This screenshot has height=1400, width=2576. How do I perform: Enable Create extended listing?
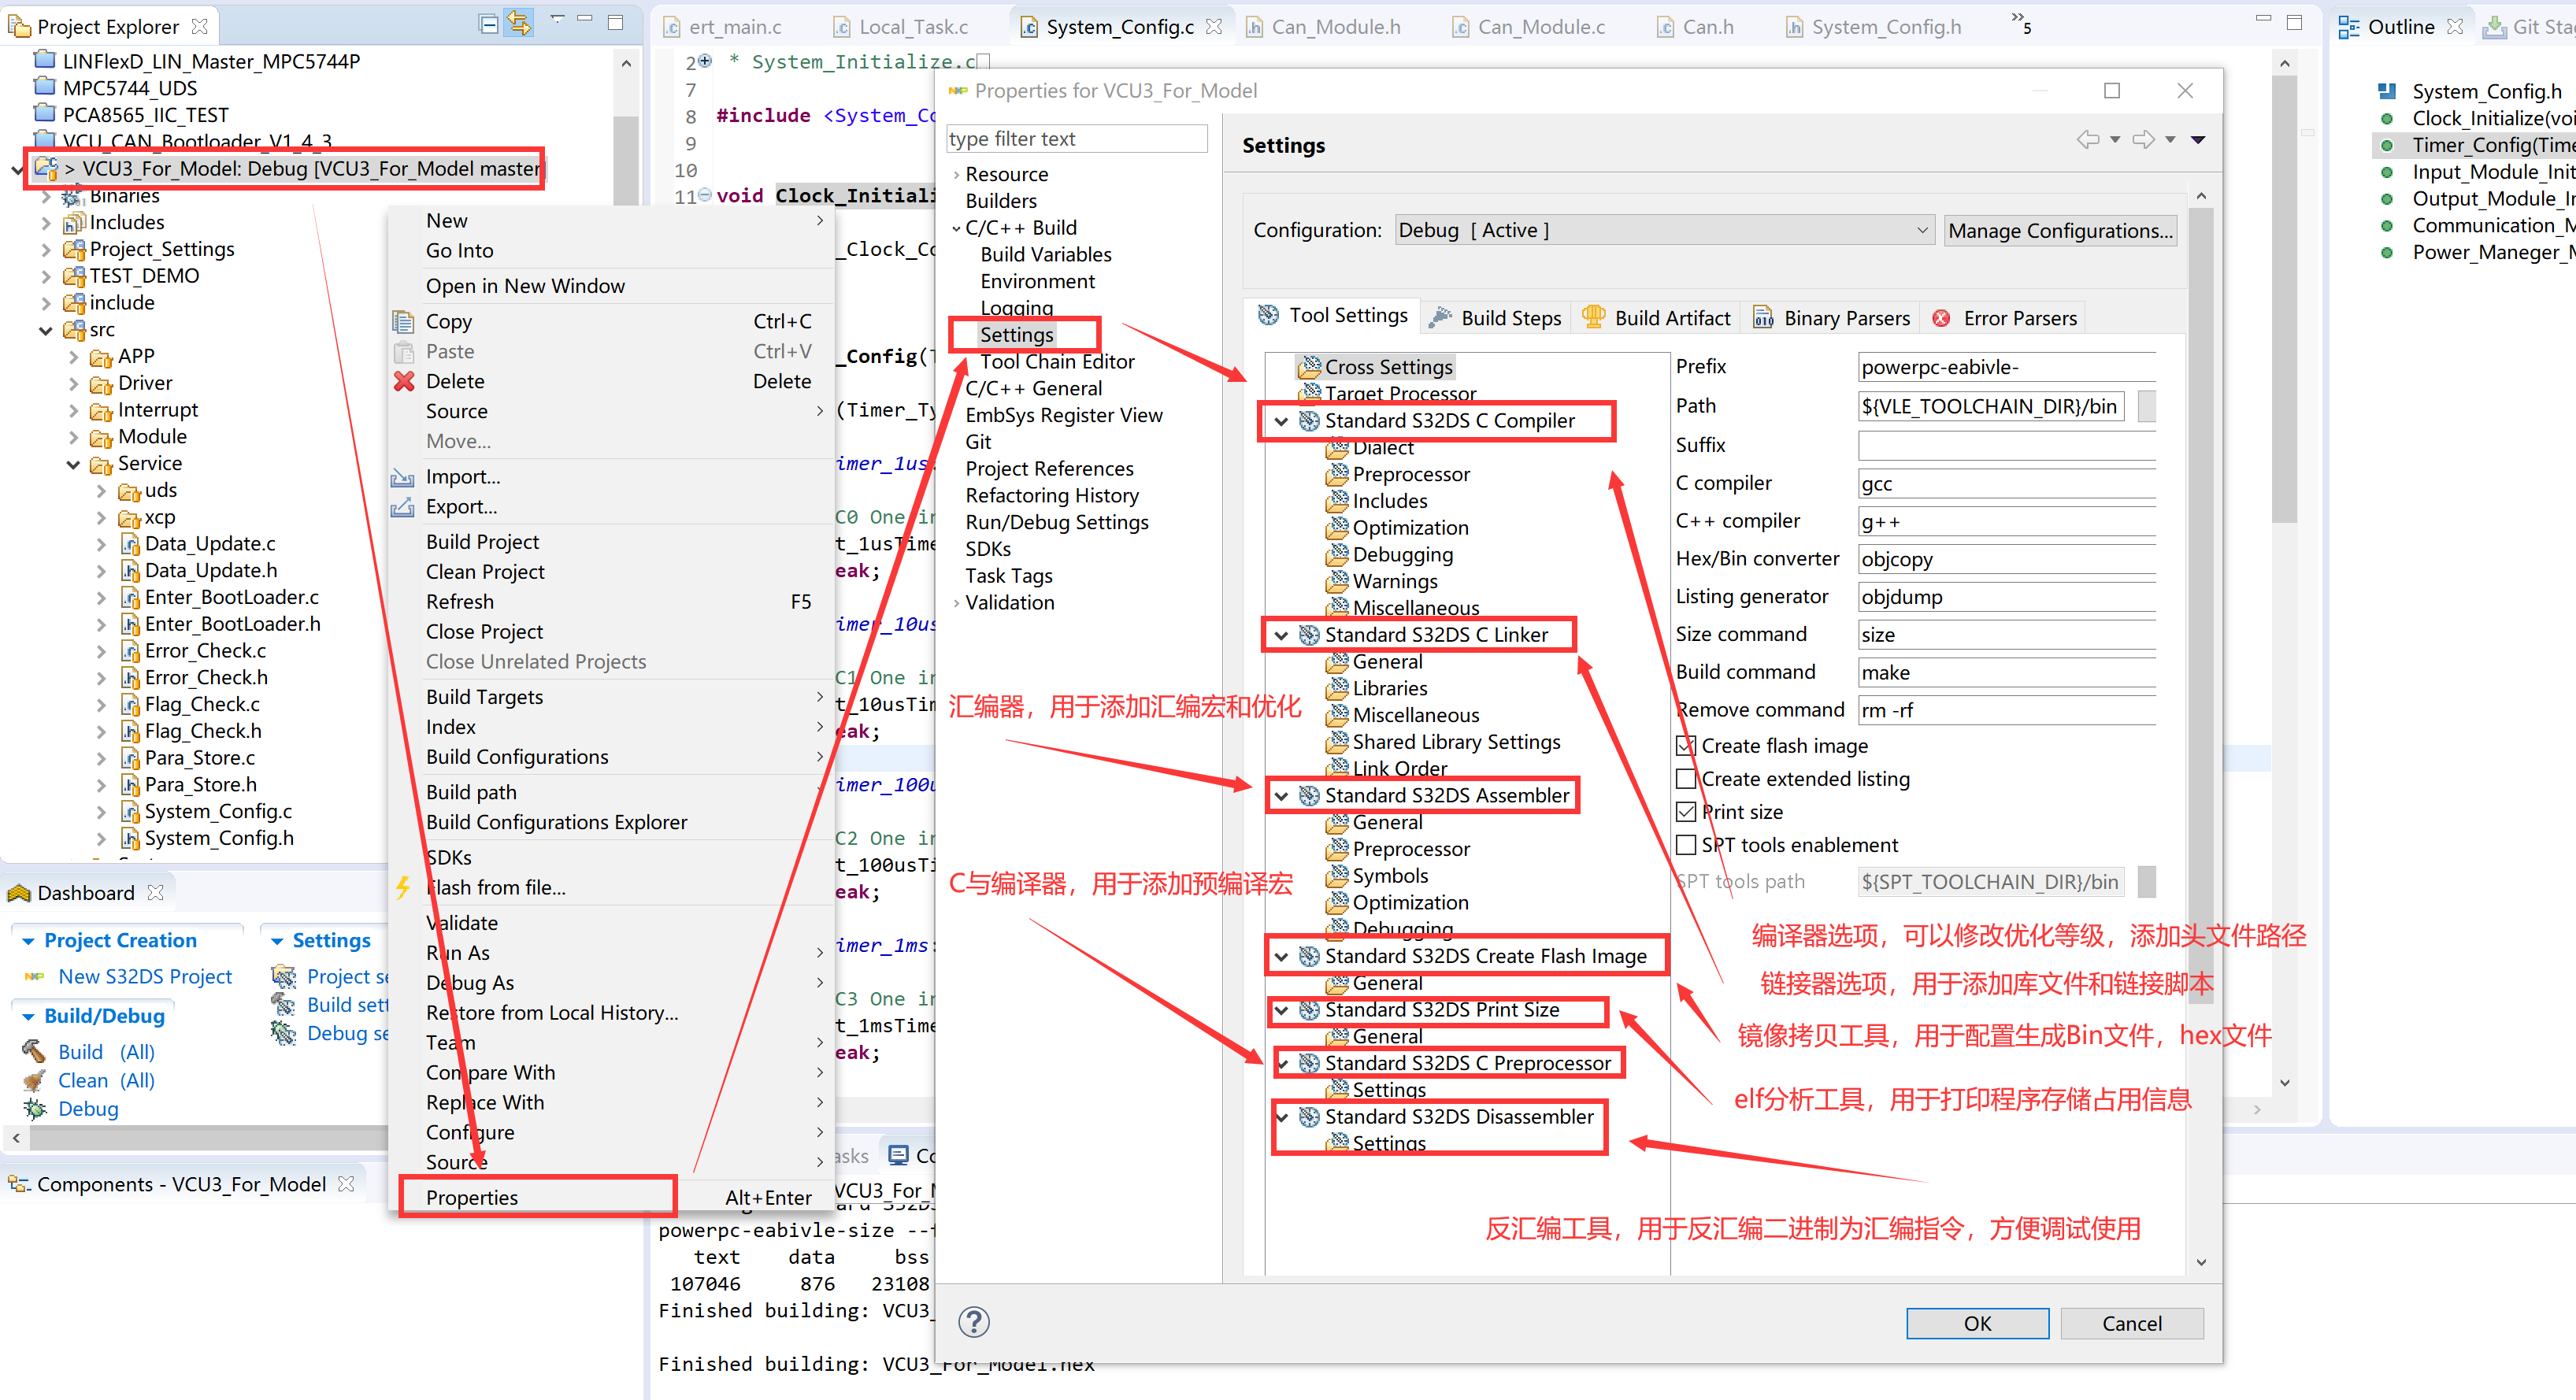1685,778
